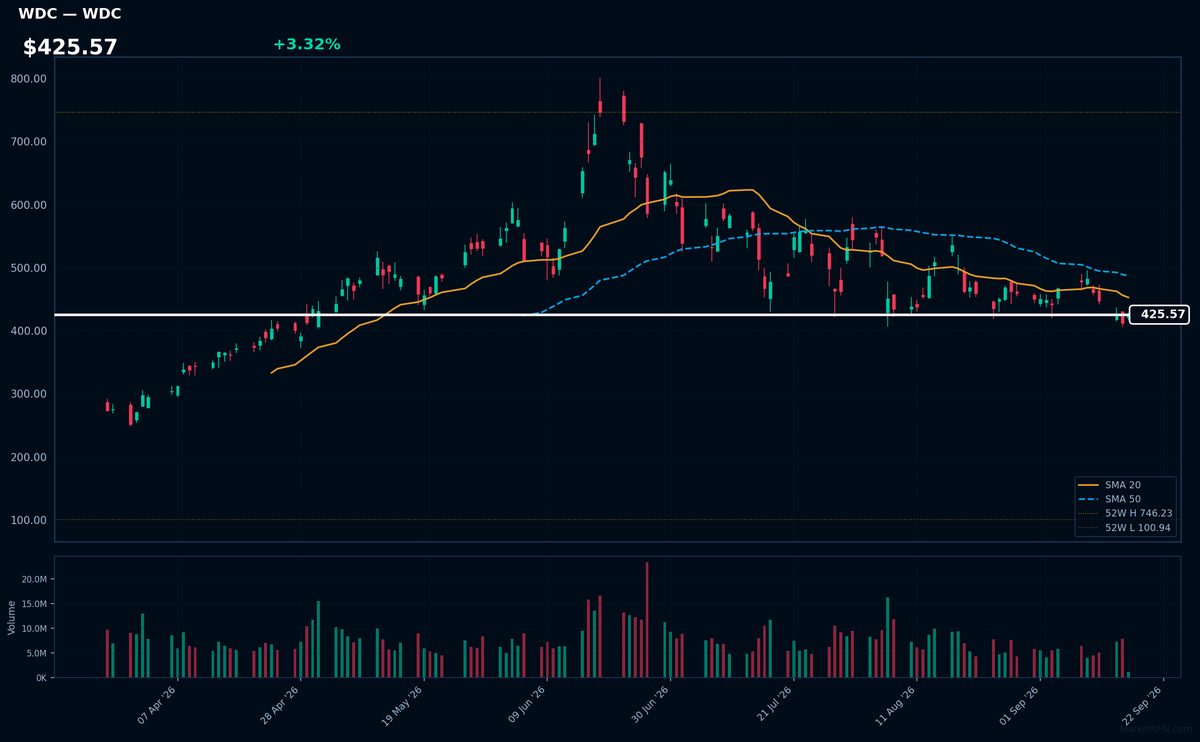This screenshot has height=742, width=1200.
Task: Click the peak candlestick near 800
Action: coord(600,99)
